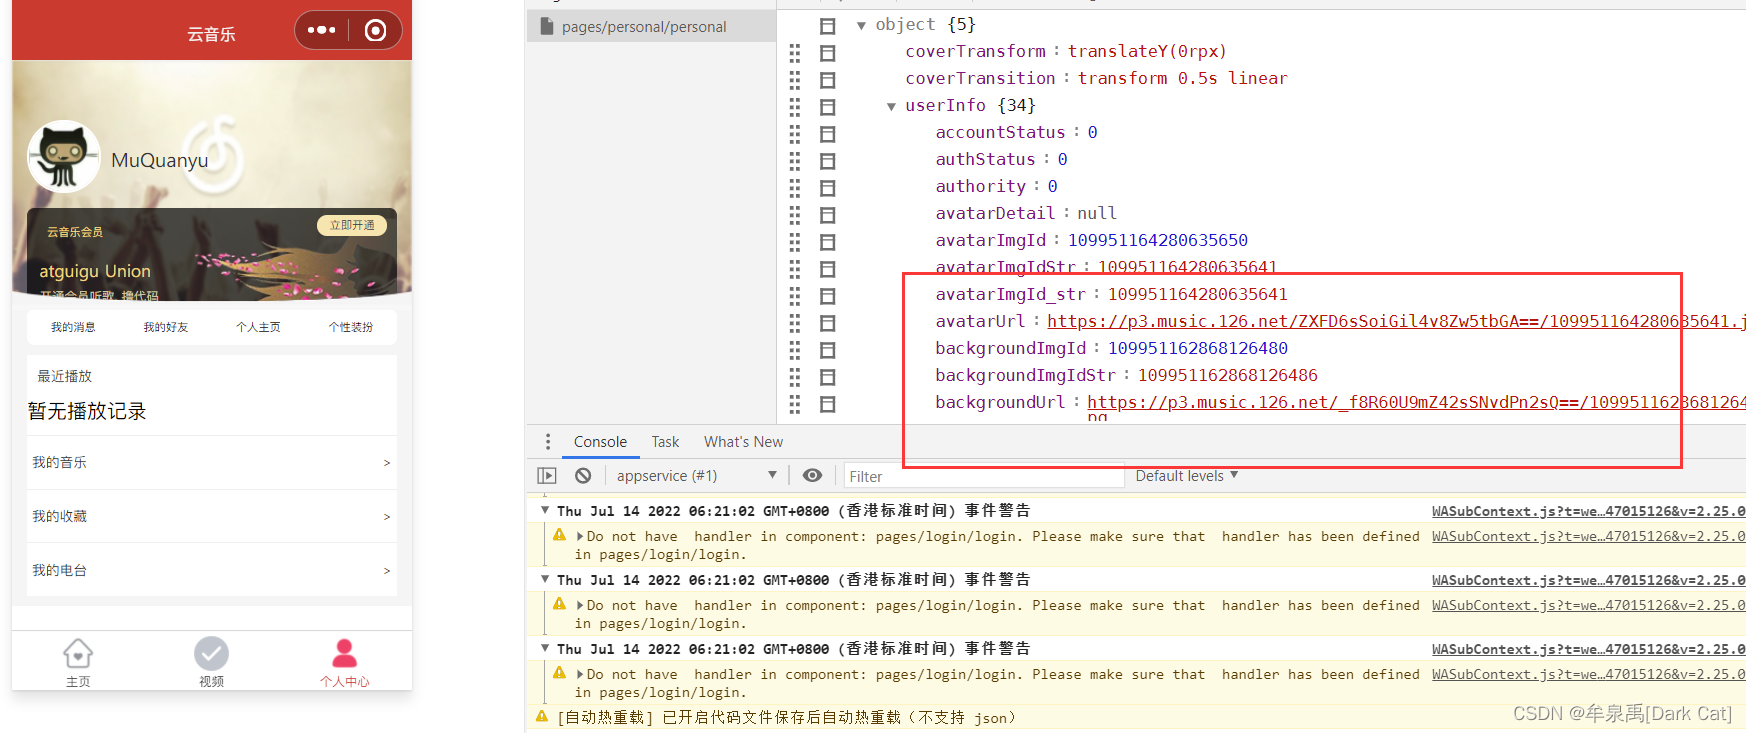The image size is (1746, 733).
Task: Click the square icon beside backgroundImgId
Action: point(827,350)
